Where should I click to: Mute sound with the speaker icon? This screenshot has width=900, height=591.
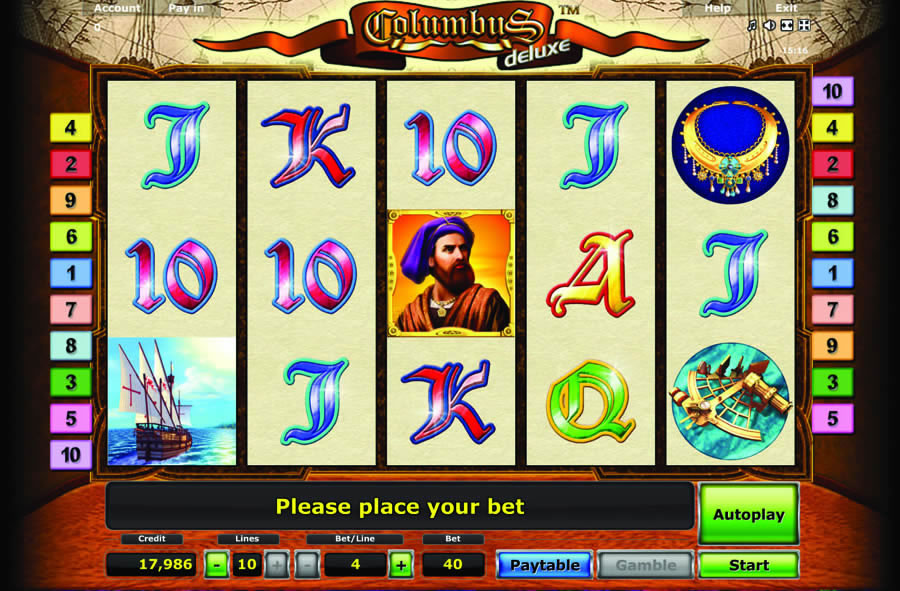[769, 25]
